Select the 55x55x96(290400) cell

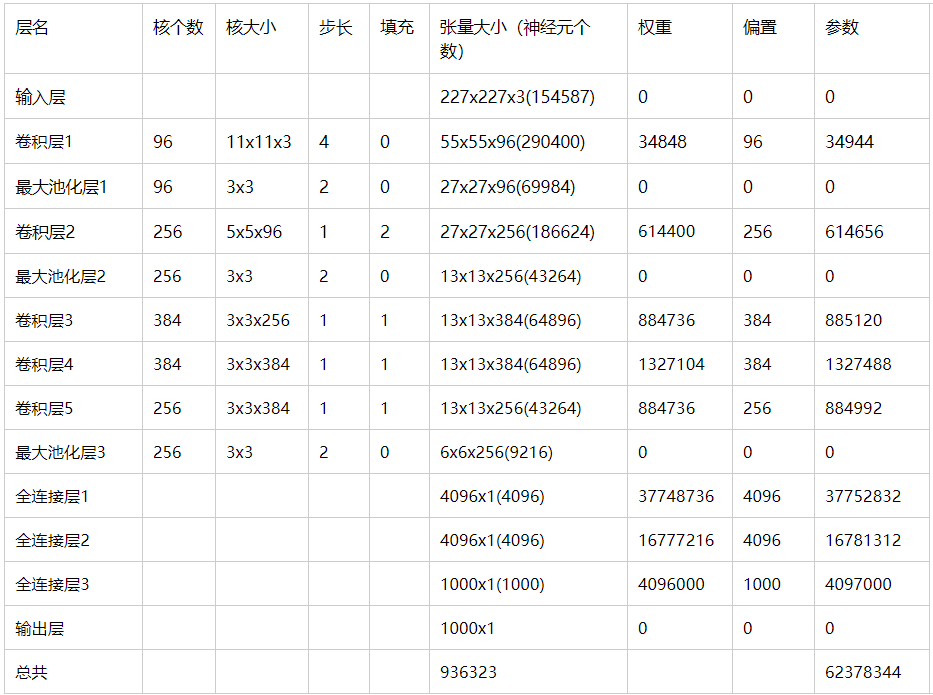[512, 142]
